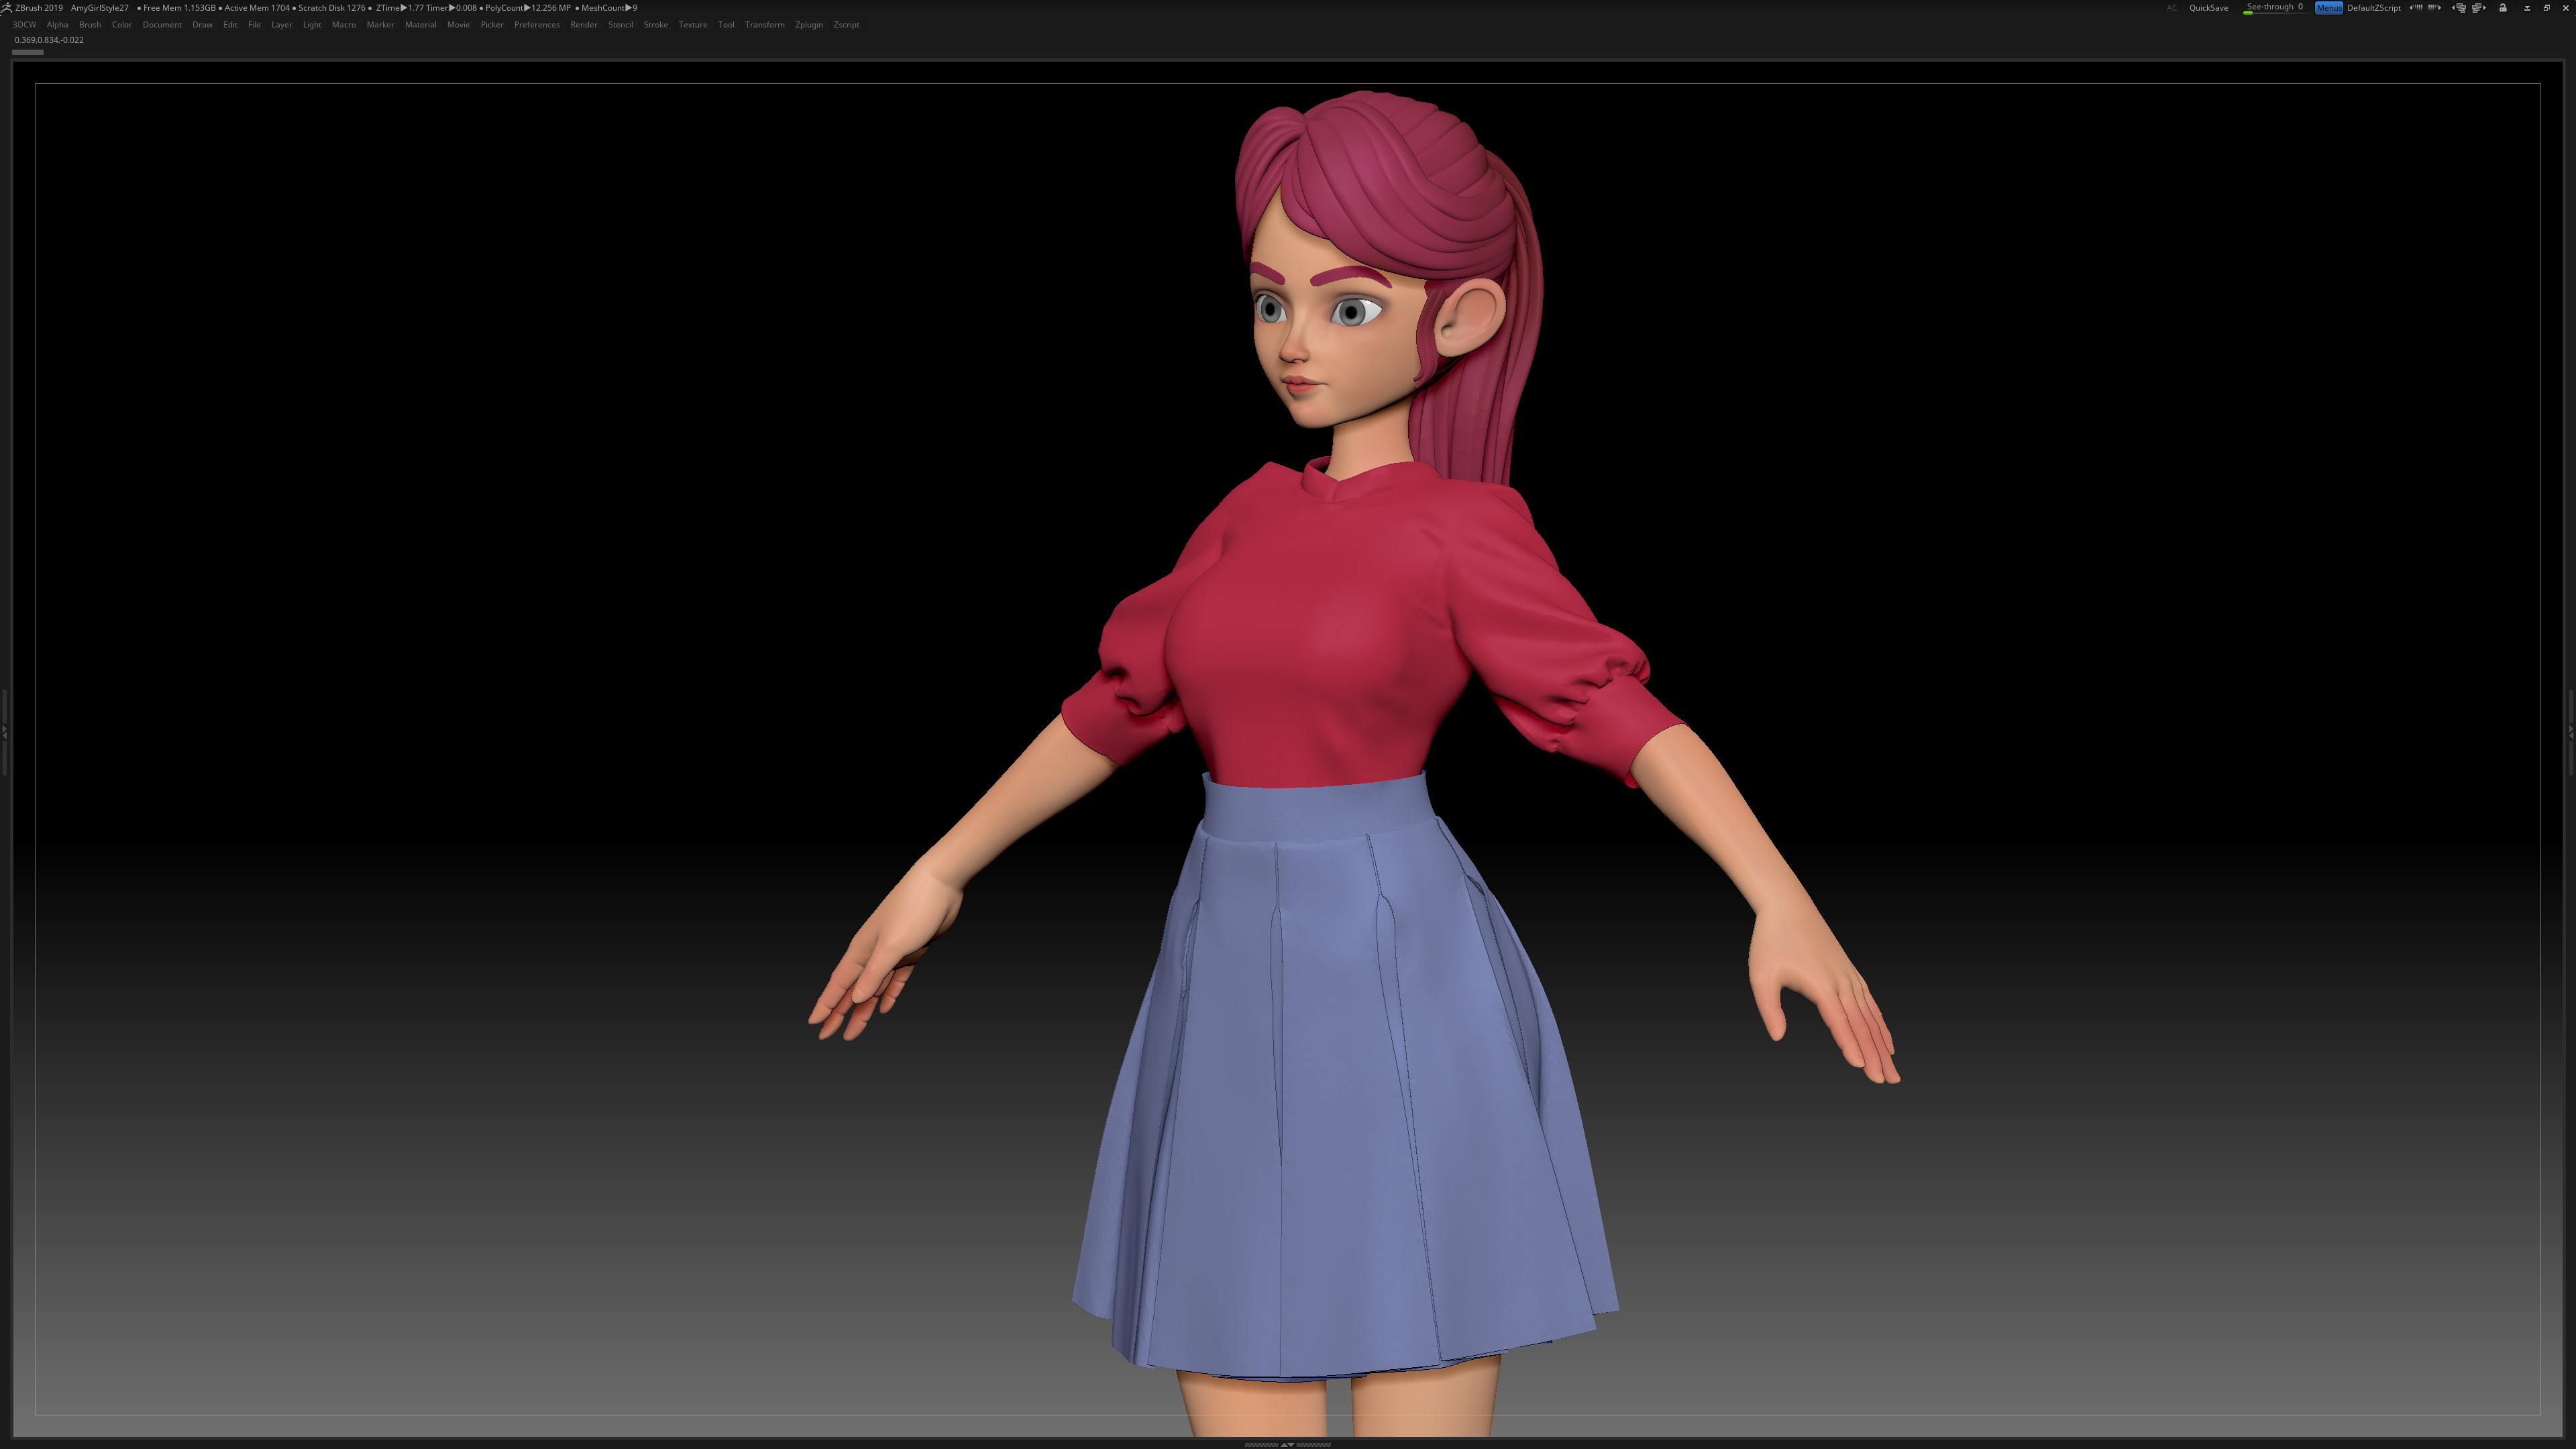2576x1449 pixels.
Task: Click the hide-to-tray down arrow icon
Action: pyautogui.click(x=2527, y=8)
